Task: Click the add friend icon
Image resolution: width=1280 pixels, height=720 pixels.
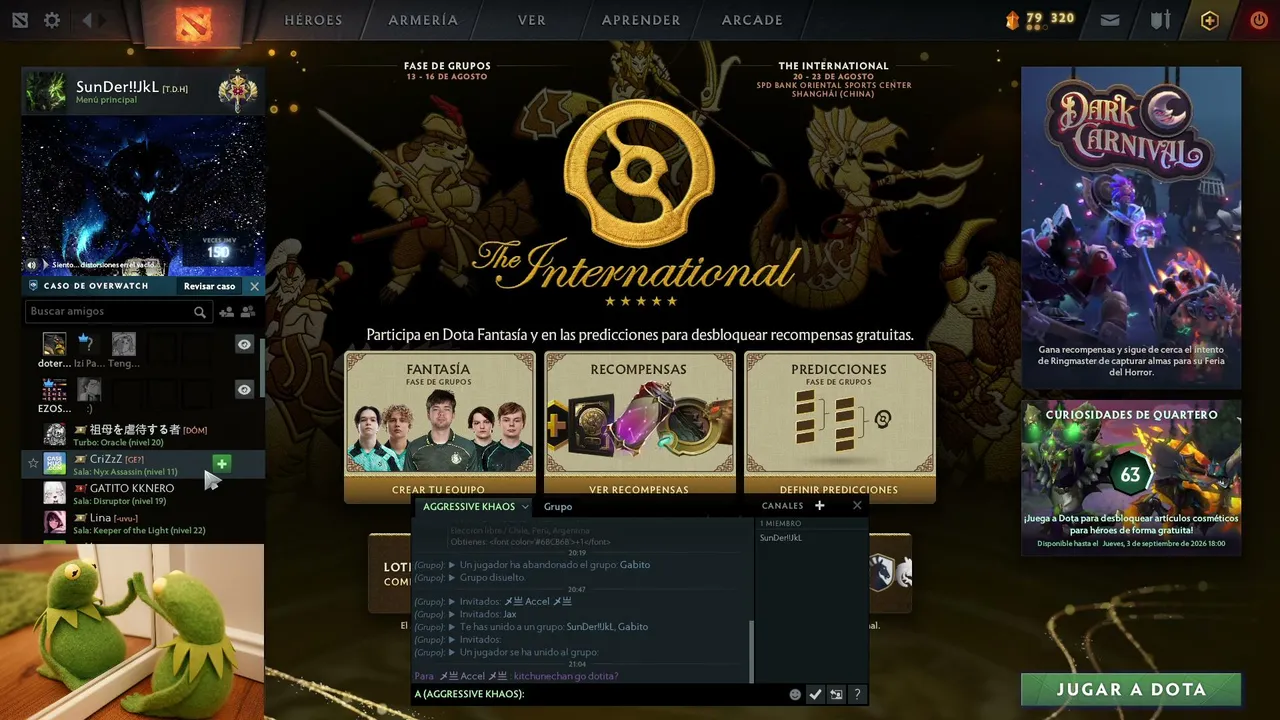Action: [x=226, y=312]
